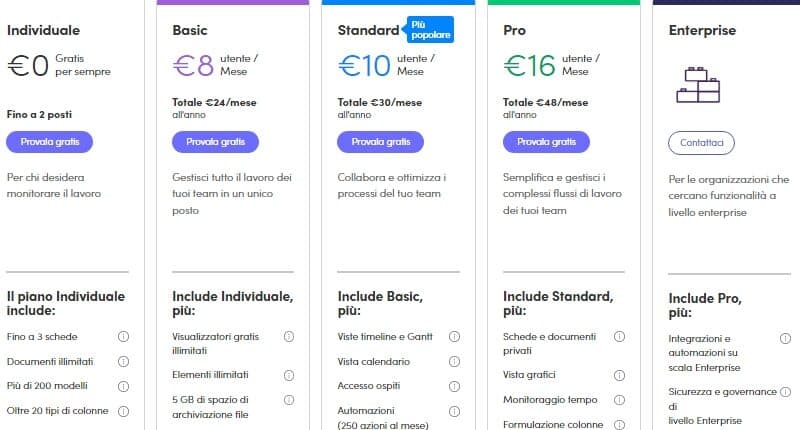Click info icon beside Monitoraggio tempo
The image size is (800, 430).
tap(620, 399)
